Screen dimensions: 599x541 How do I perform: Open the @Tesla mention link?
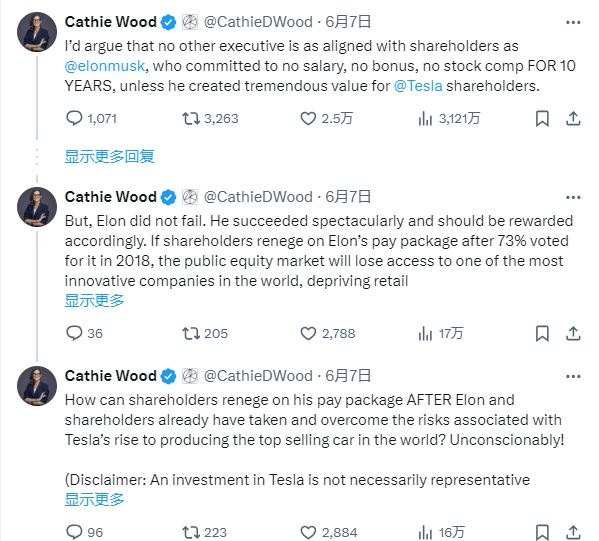point(418,86)
